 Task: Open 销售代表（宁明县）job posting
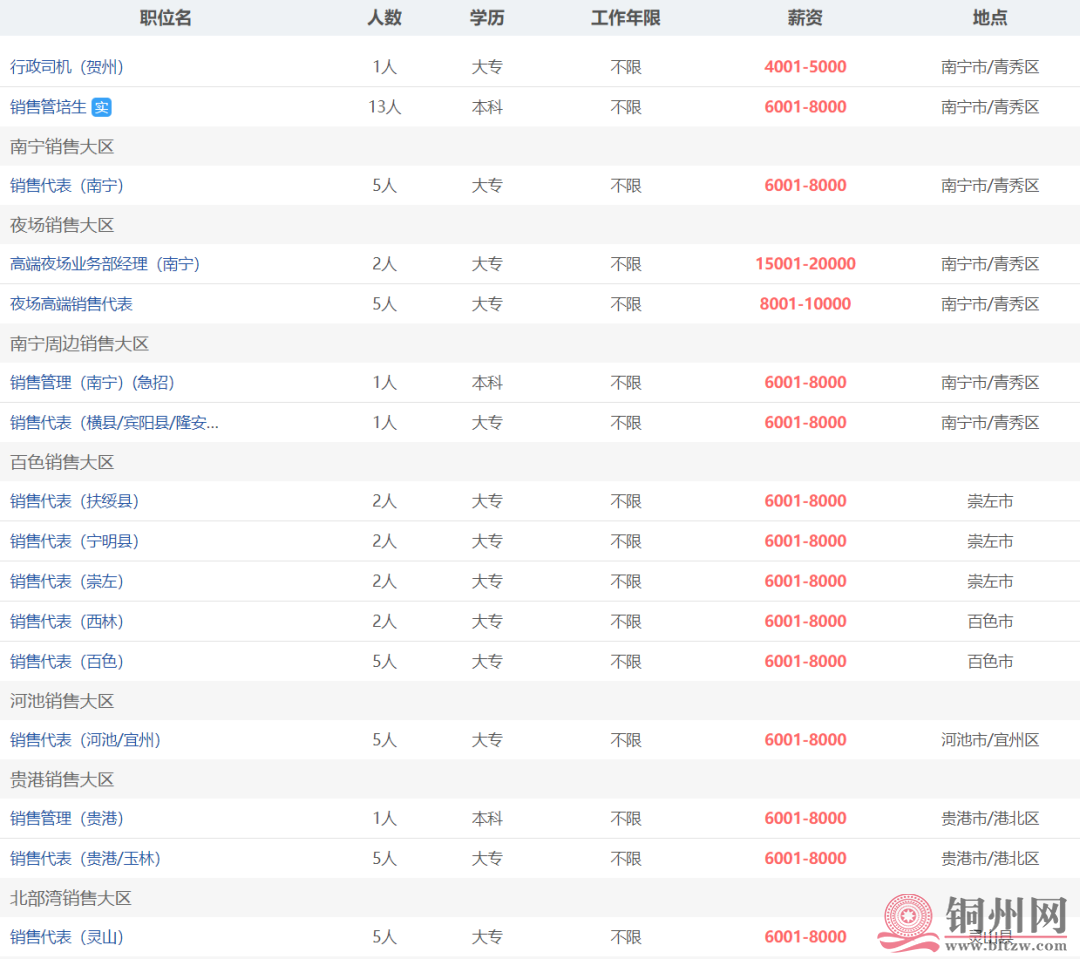[x=74, y=541]
